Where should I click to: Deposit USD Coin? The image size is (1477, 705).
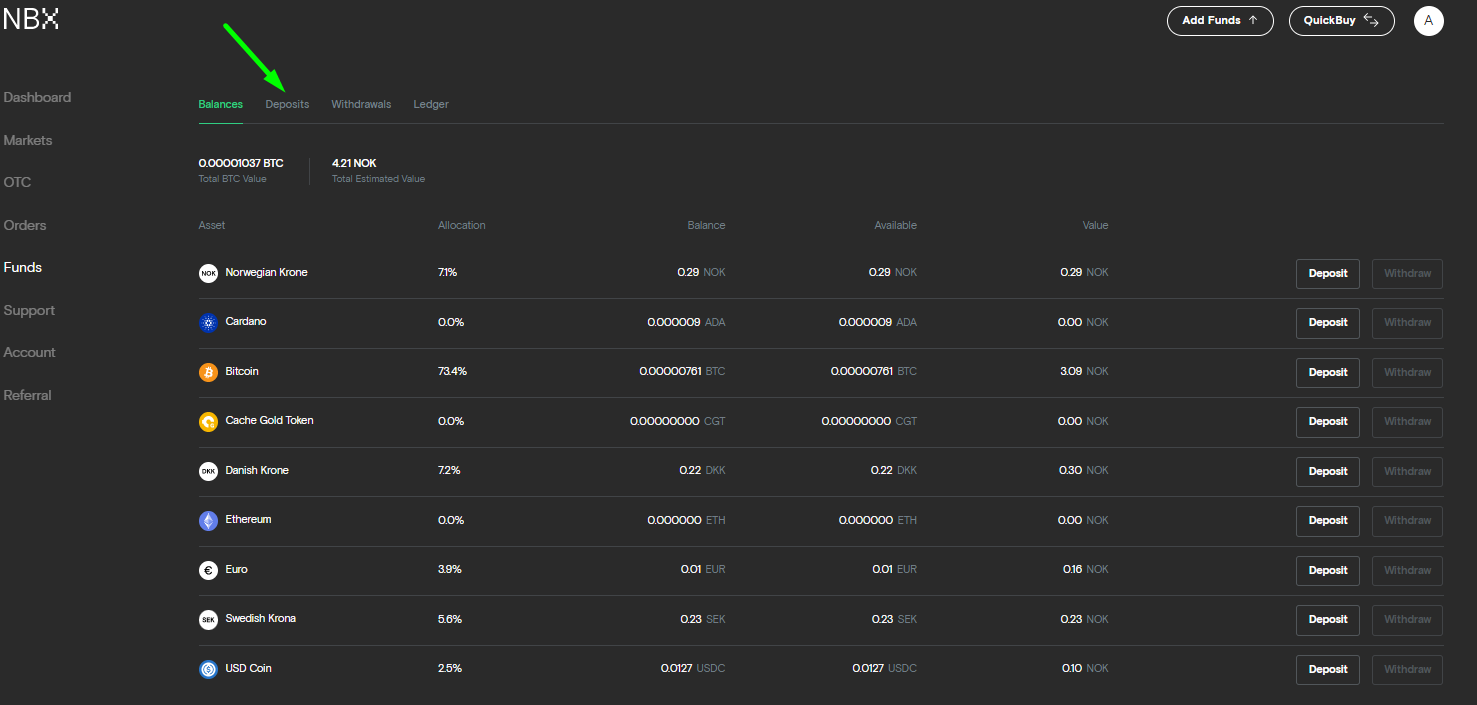[1328, 669]
